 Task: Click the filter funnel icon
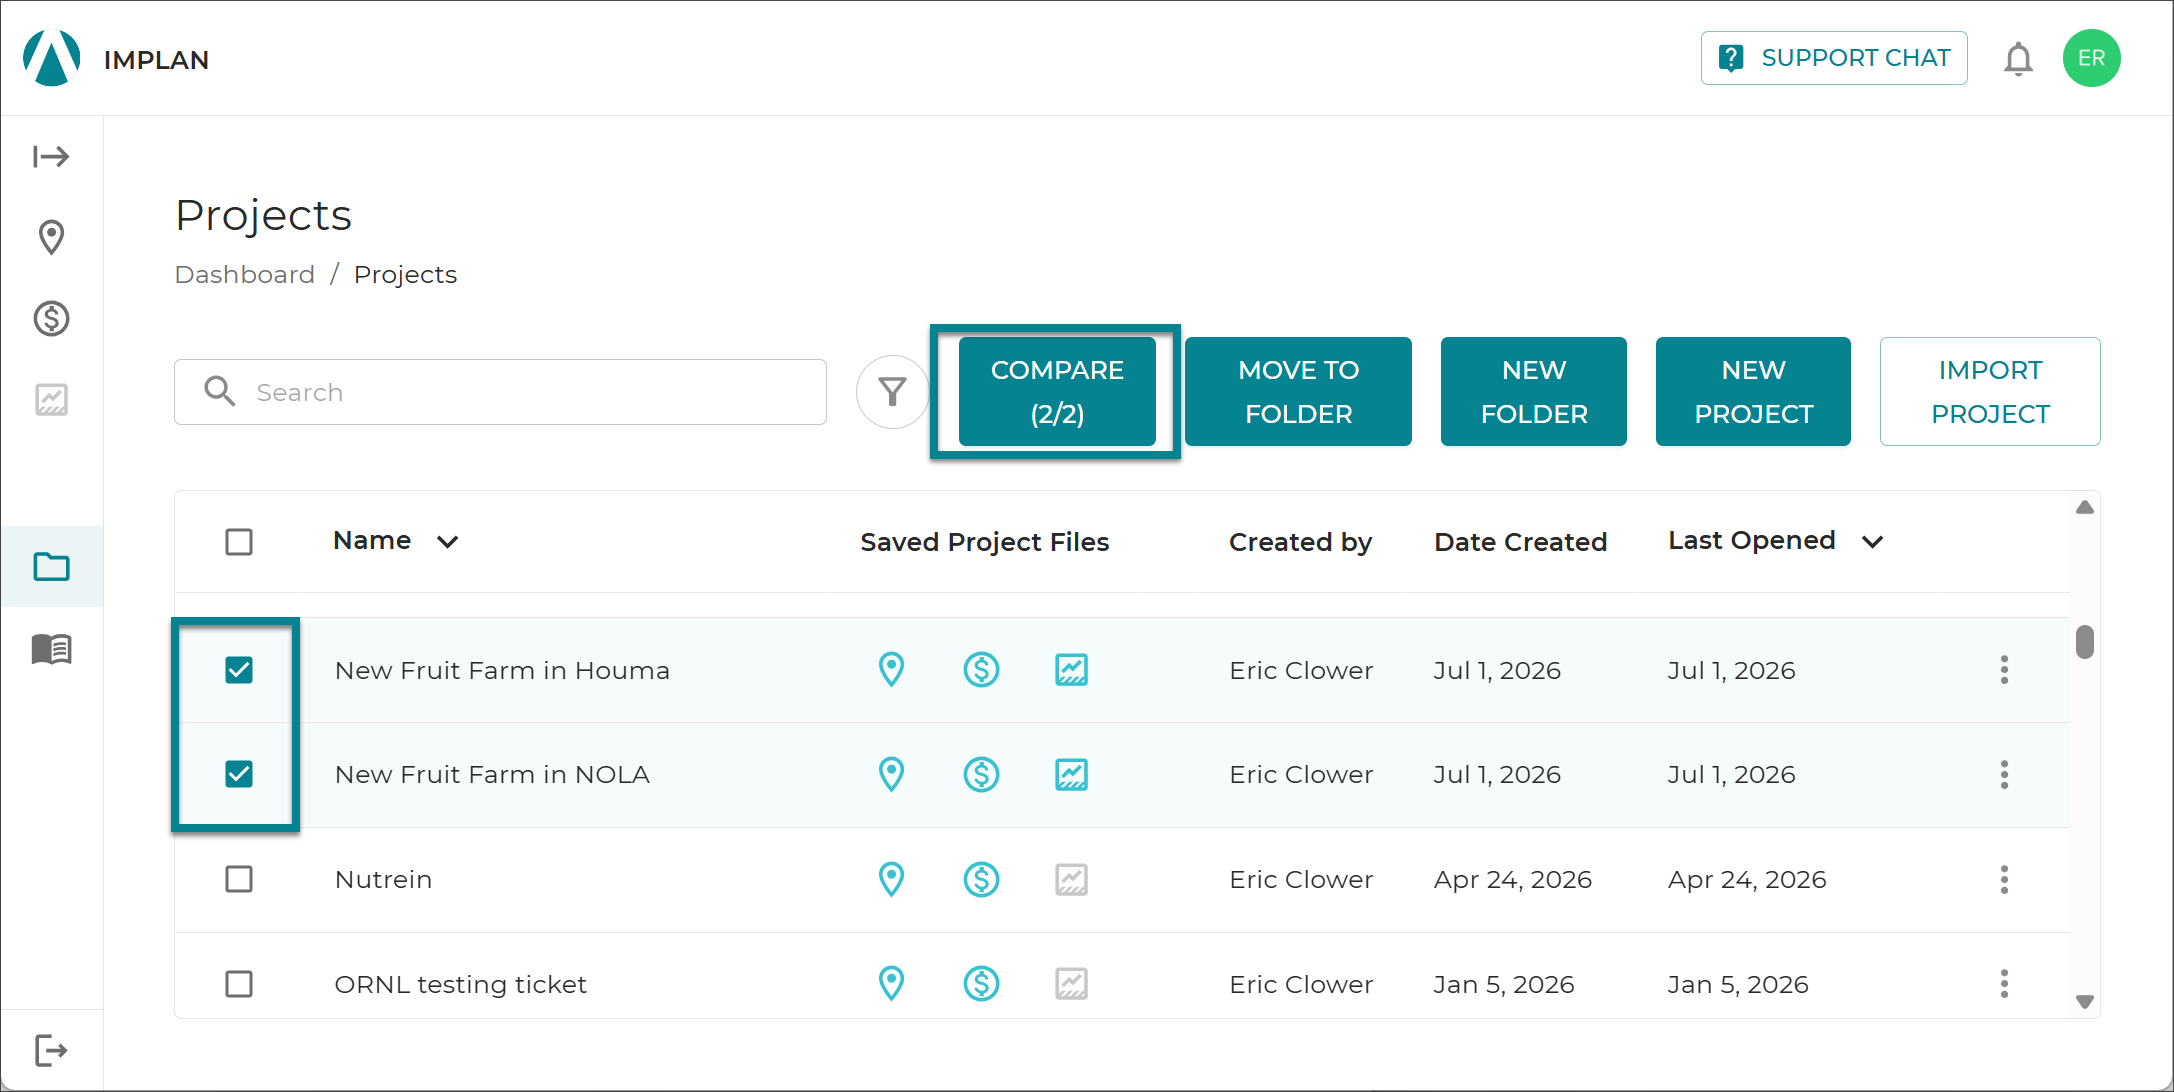click(x=892, y=392)
